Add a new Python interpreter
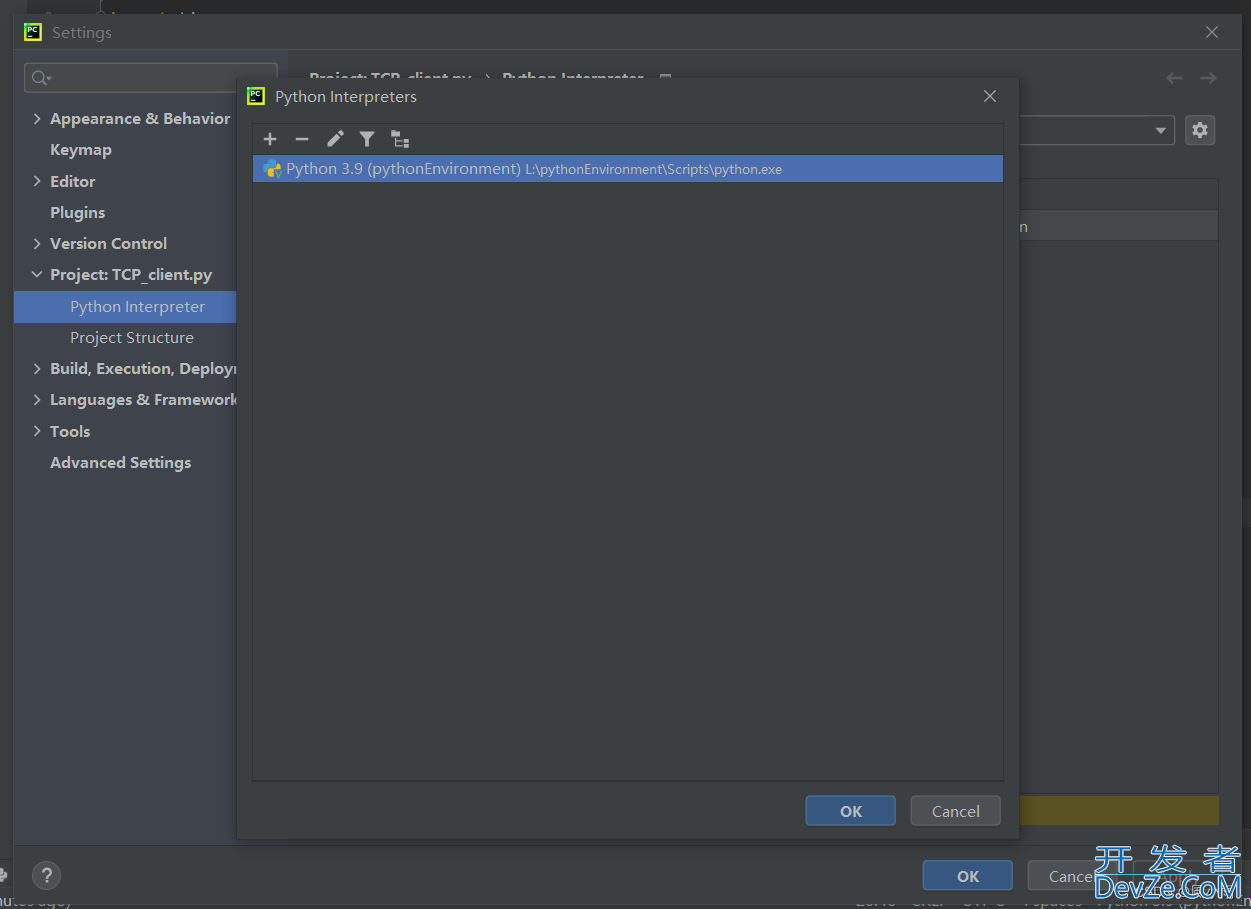This screenshot has height=909, width=1251. point(270,139)
